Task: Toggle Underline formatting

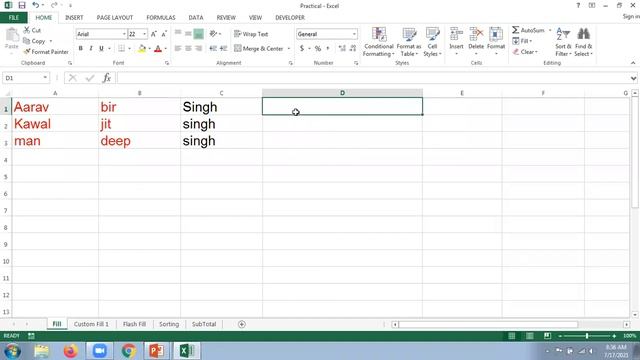Action: [101, 49]
